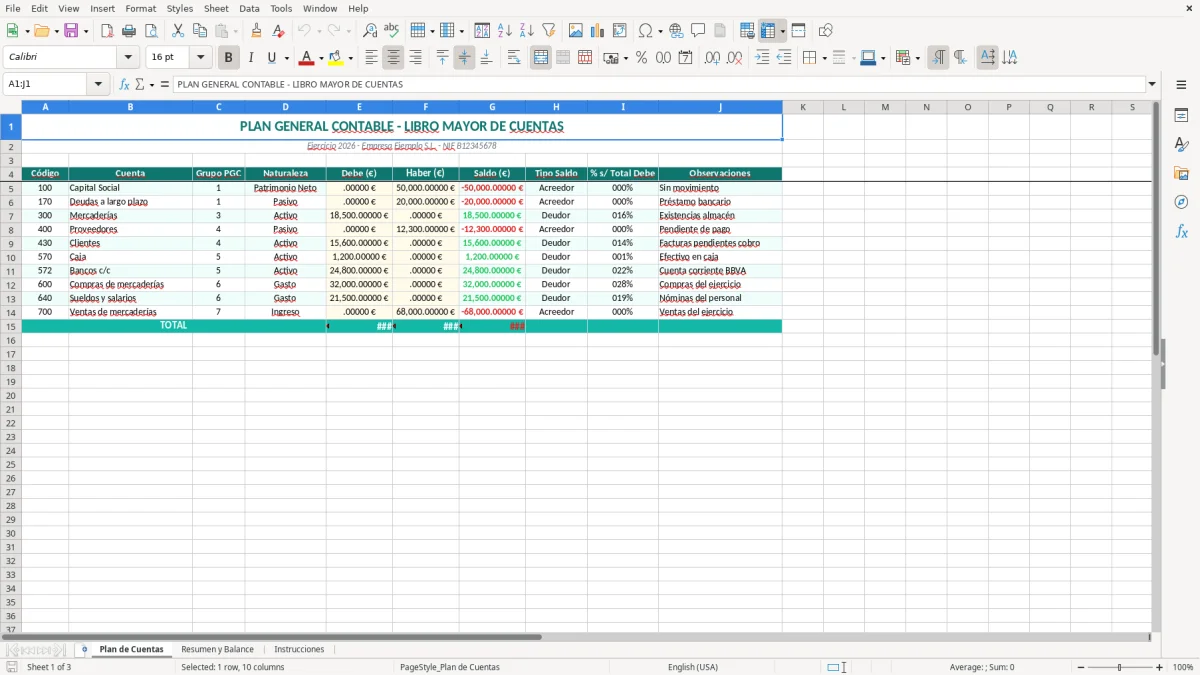Open the Styles menu

(180, 8)
